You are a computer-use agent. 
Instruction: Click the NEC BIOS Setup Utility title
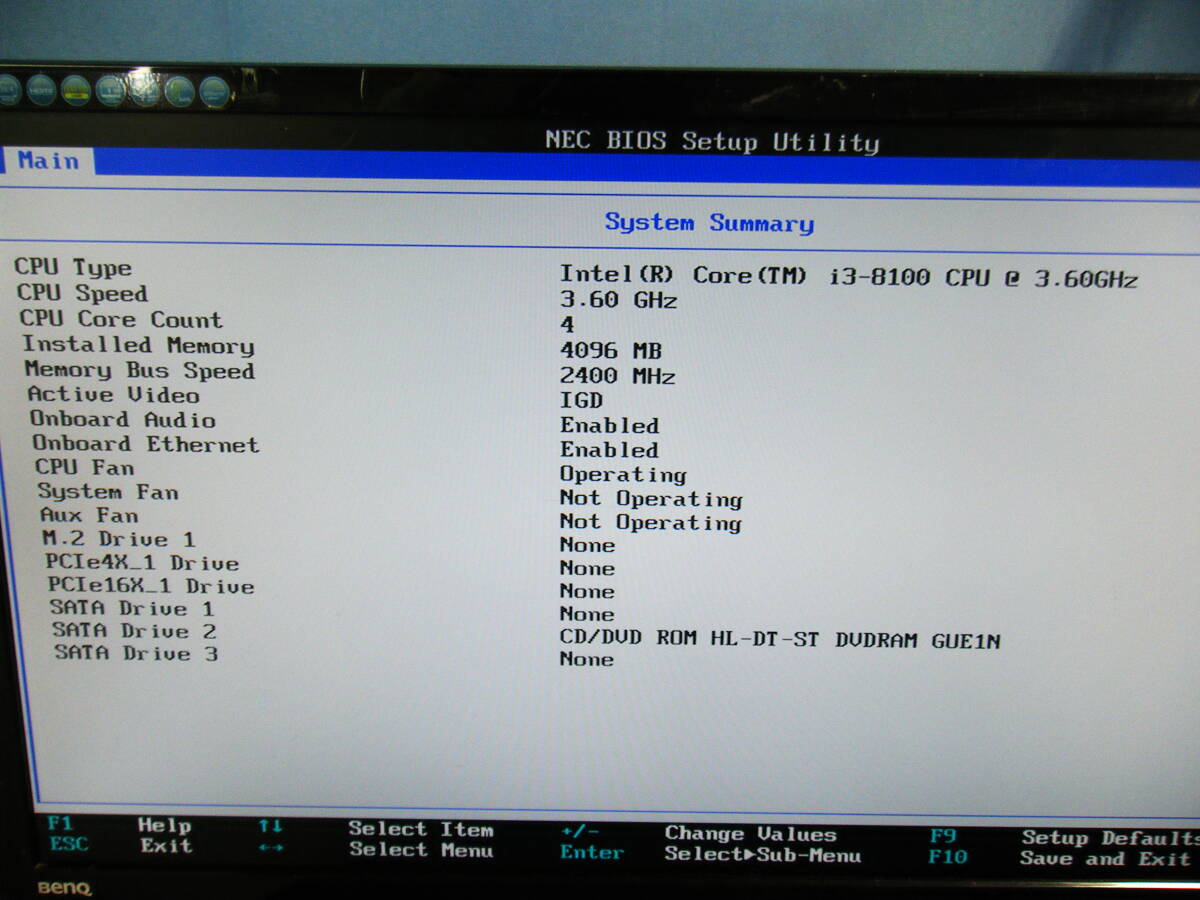pos(712,141)
